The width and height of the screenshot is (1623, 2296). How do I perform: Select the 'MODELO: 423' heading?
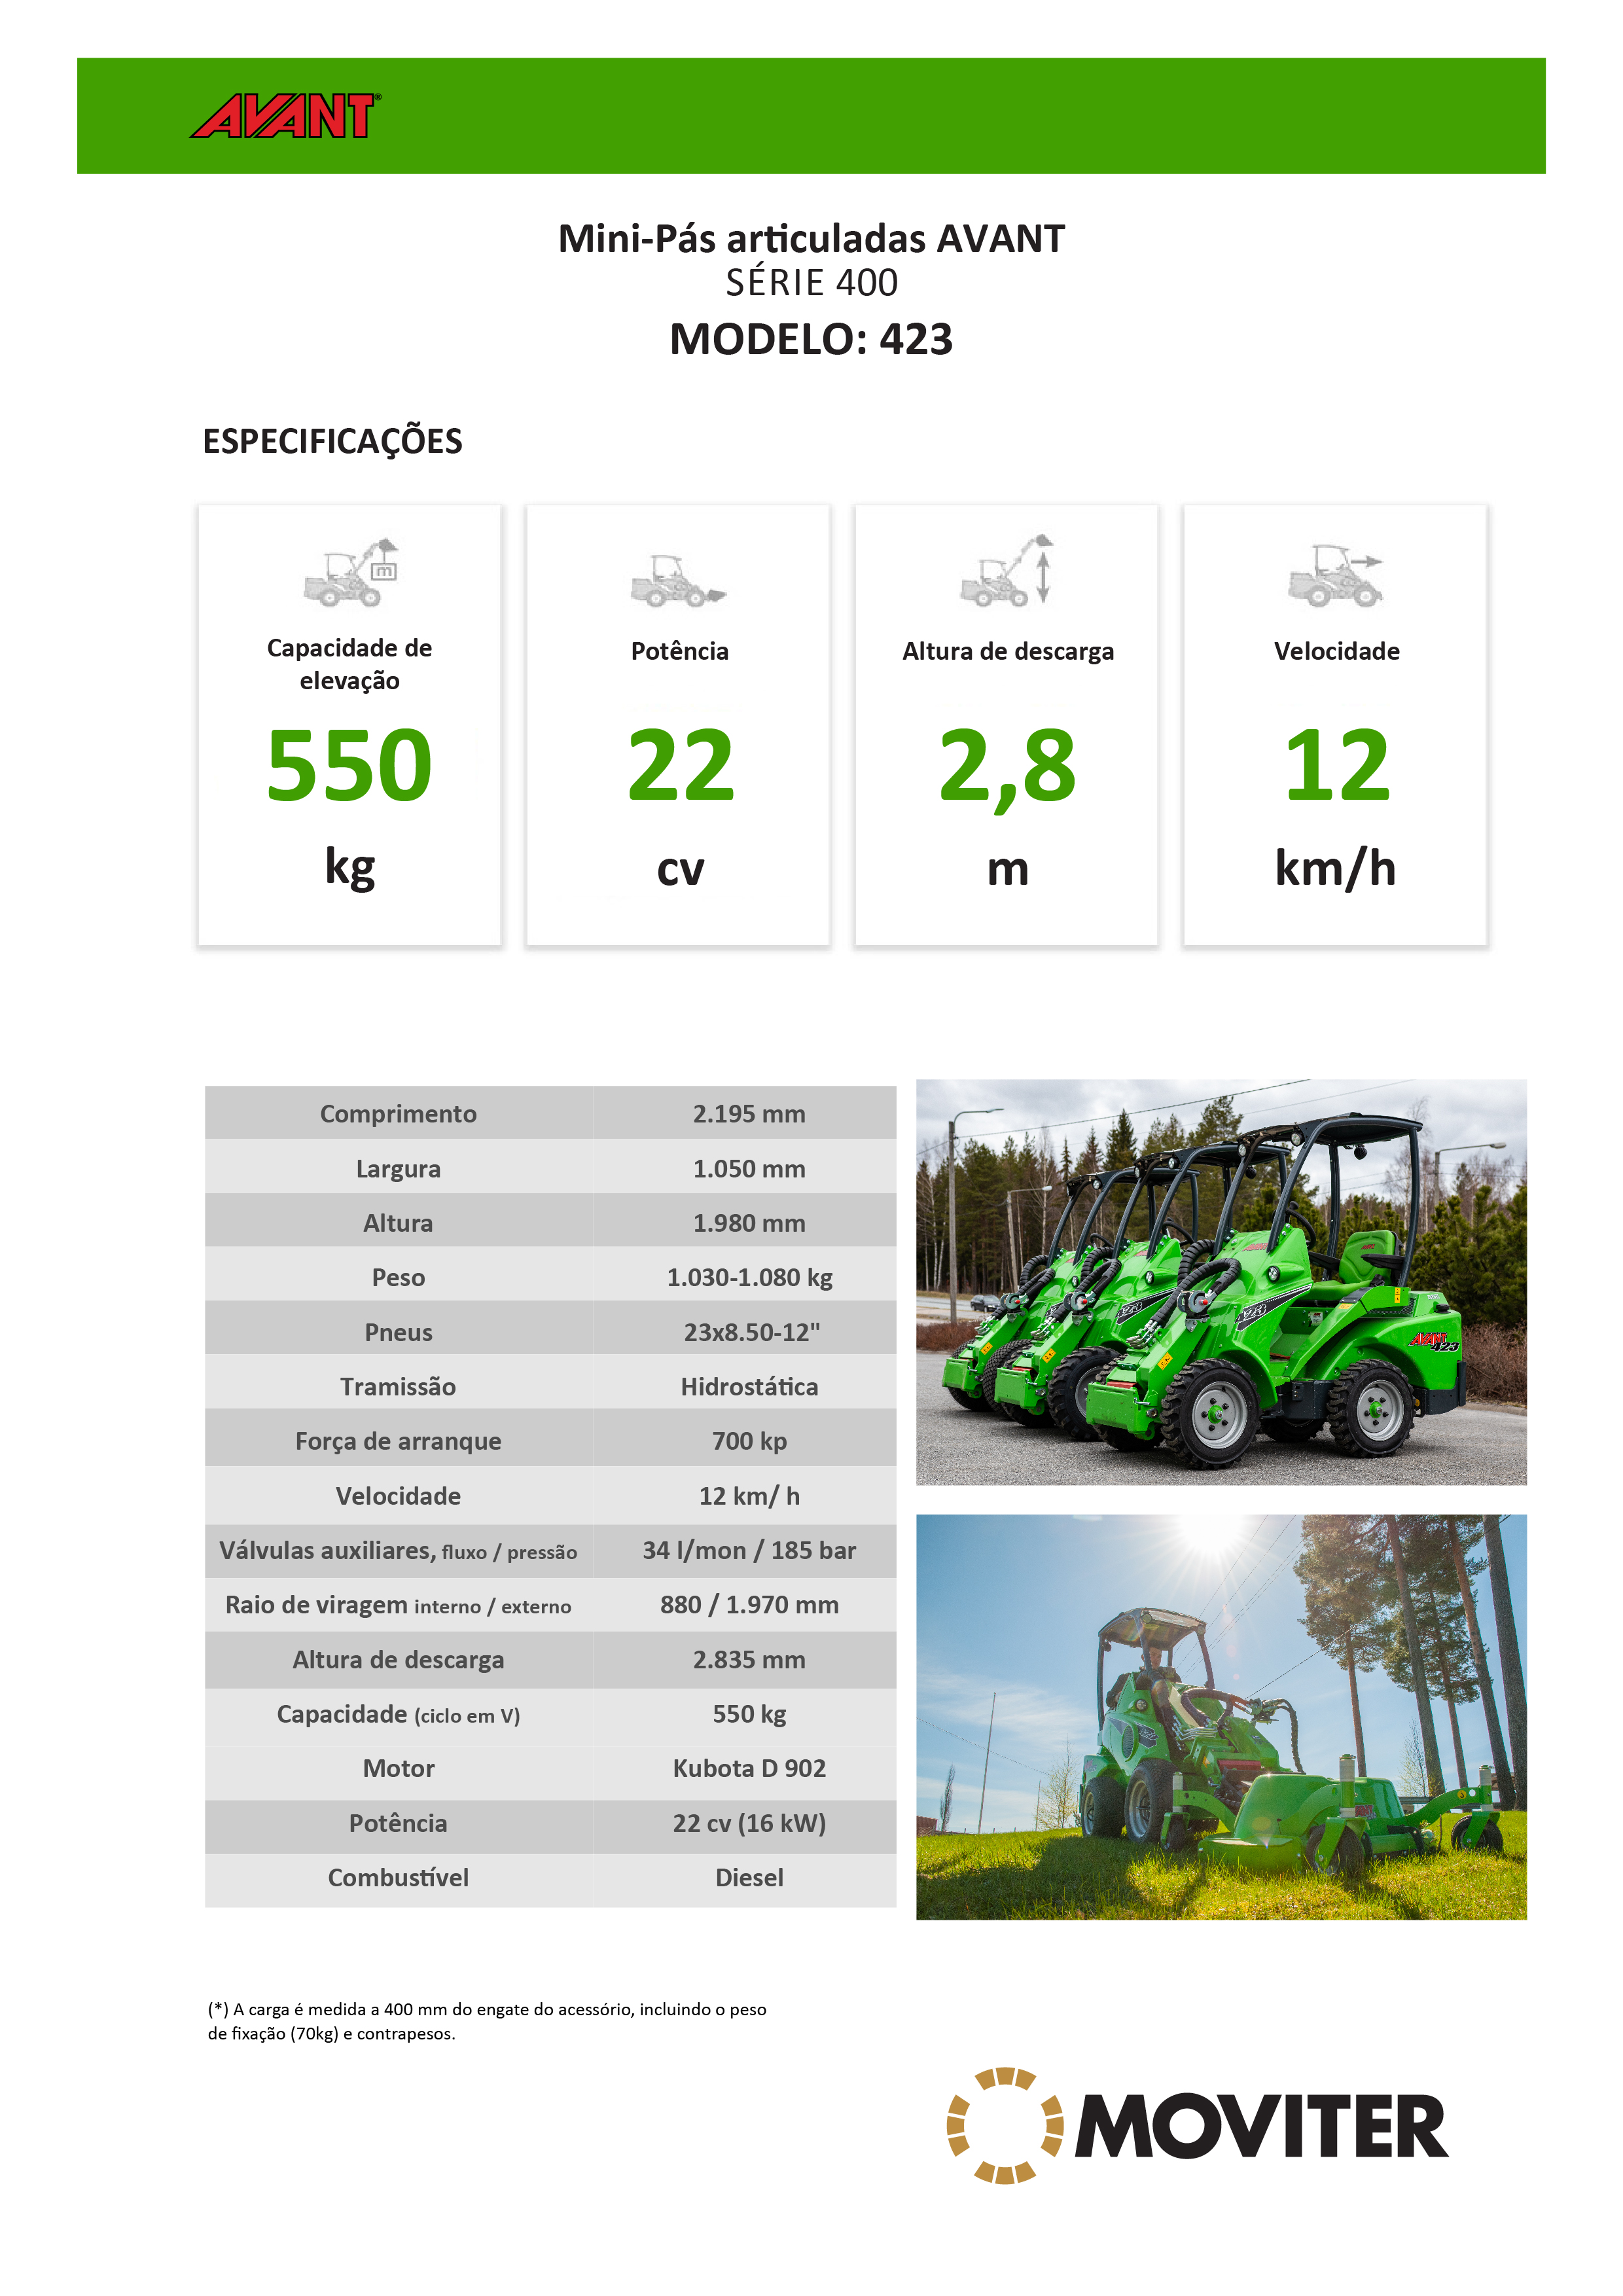(x=811, y=339)
